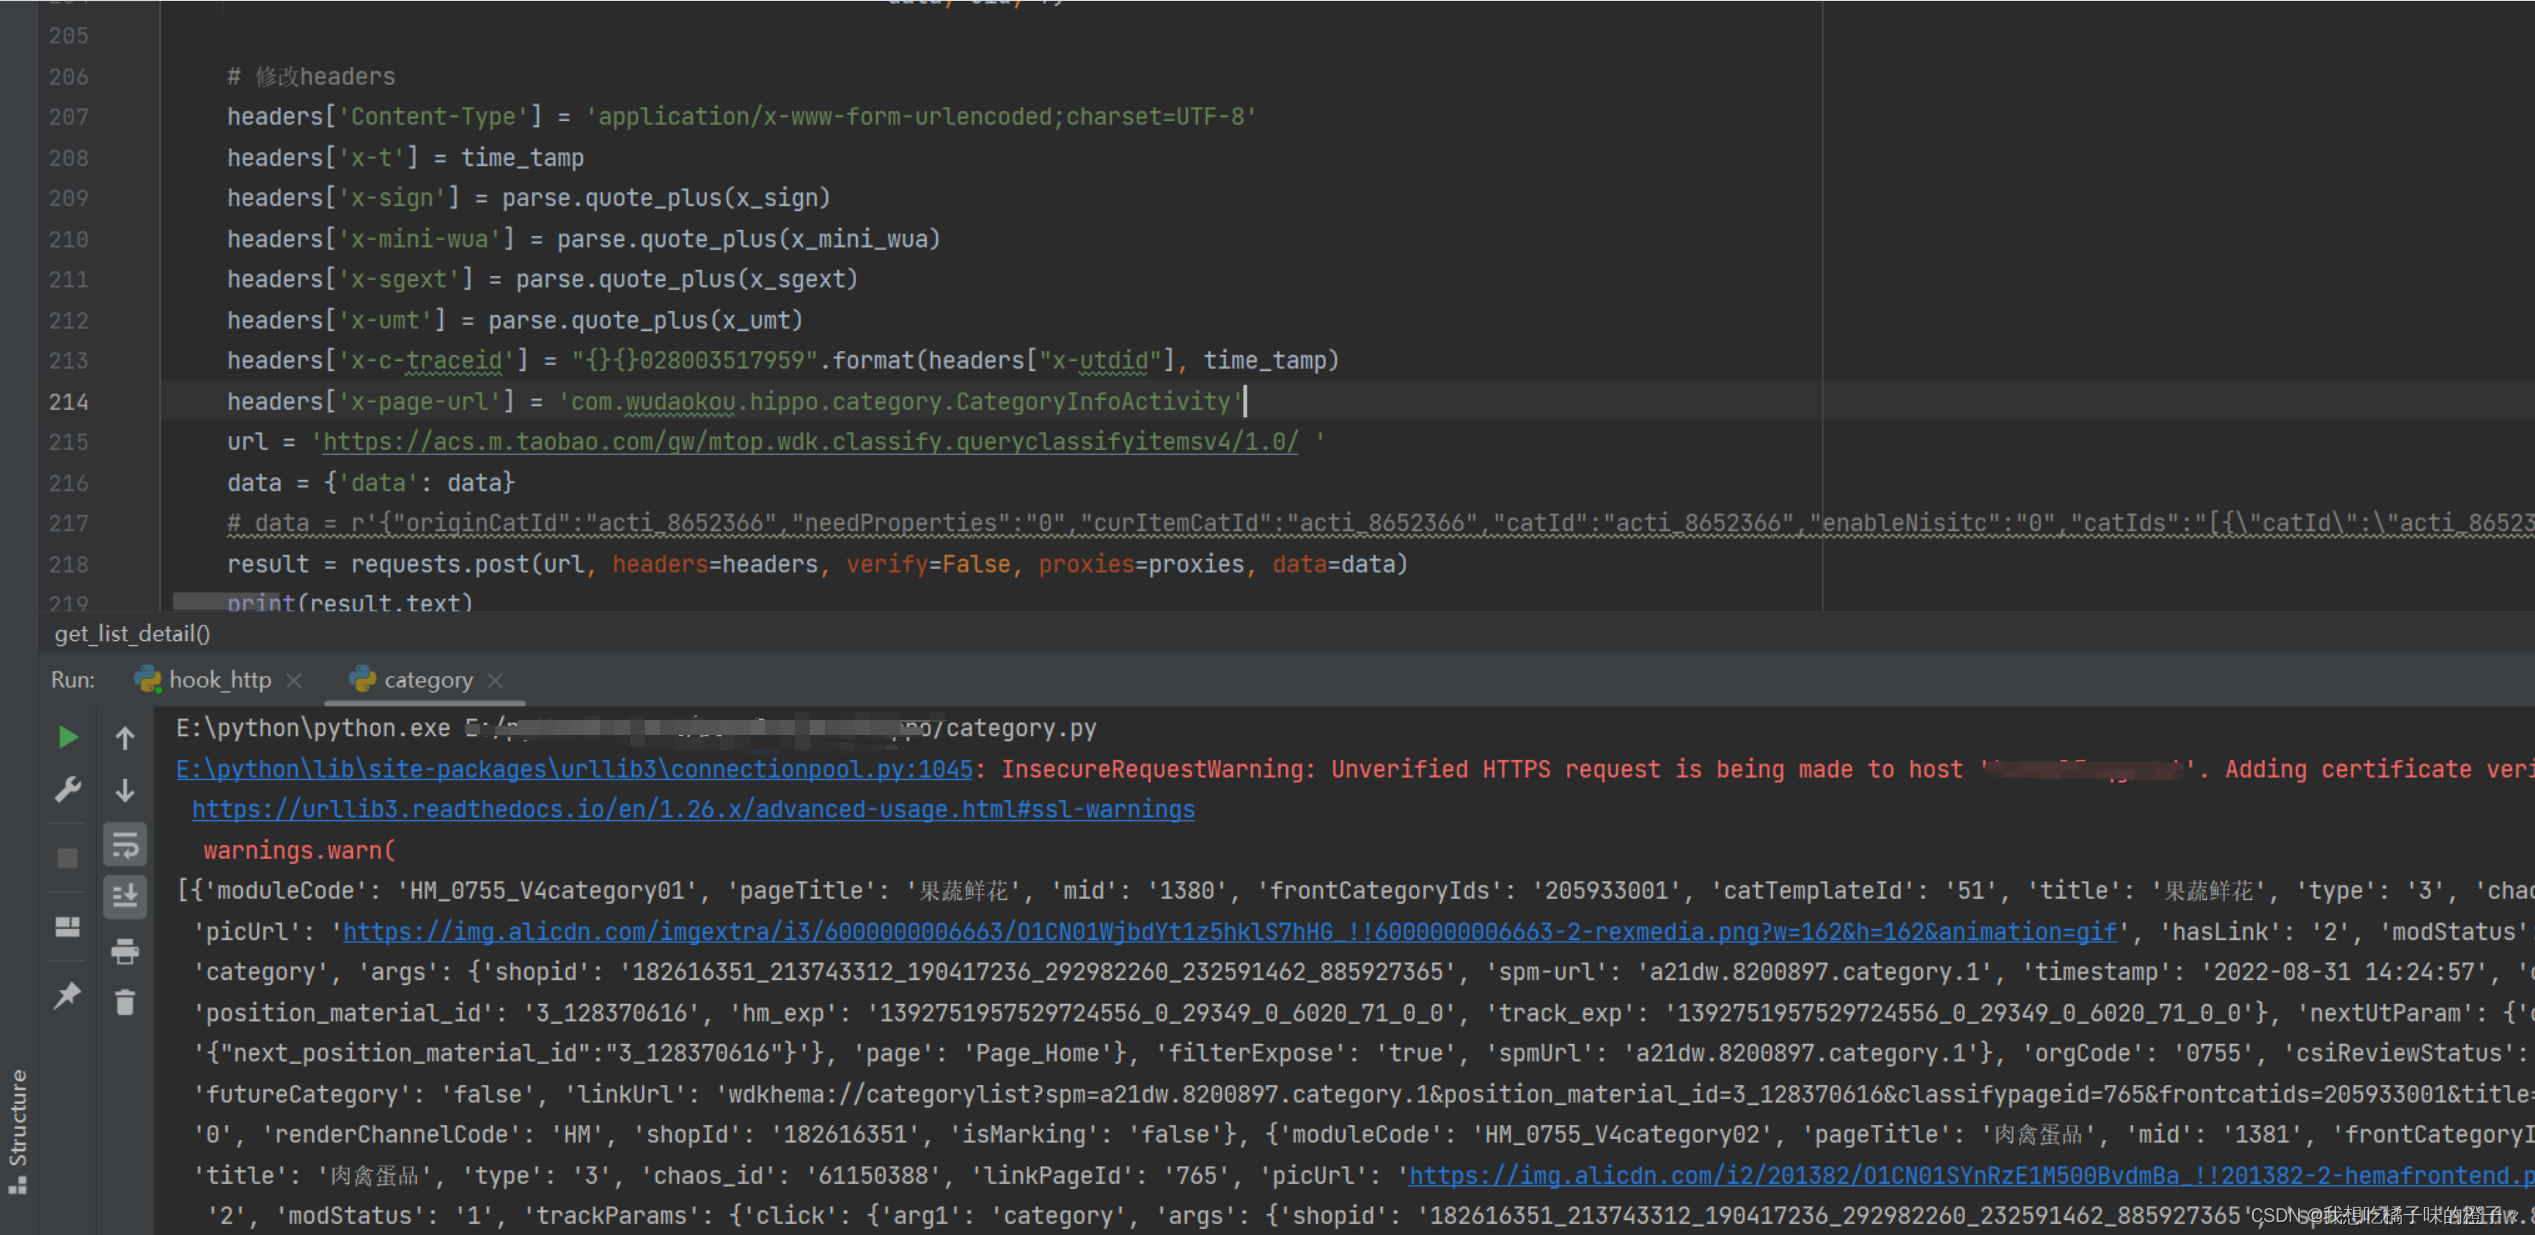Viewport: 2535px width, 1235px height.
Task: Click the Restore Layout icon in Run panel
Action: [67, 927]
